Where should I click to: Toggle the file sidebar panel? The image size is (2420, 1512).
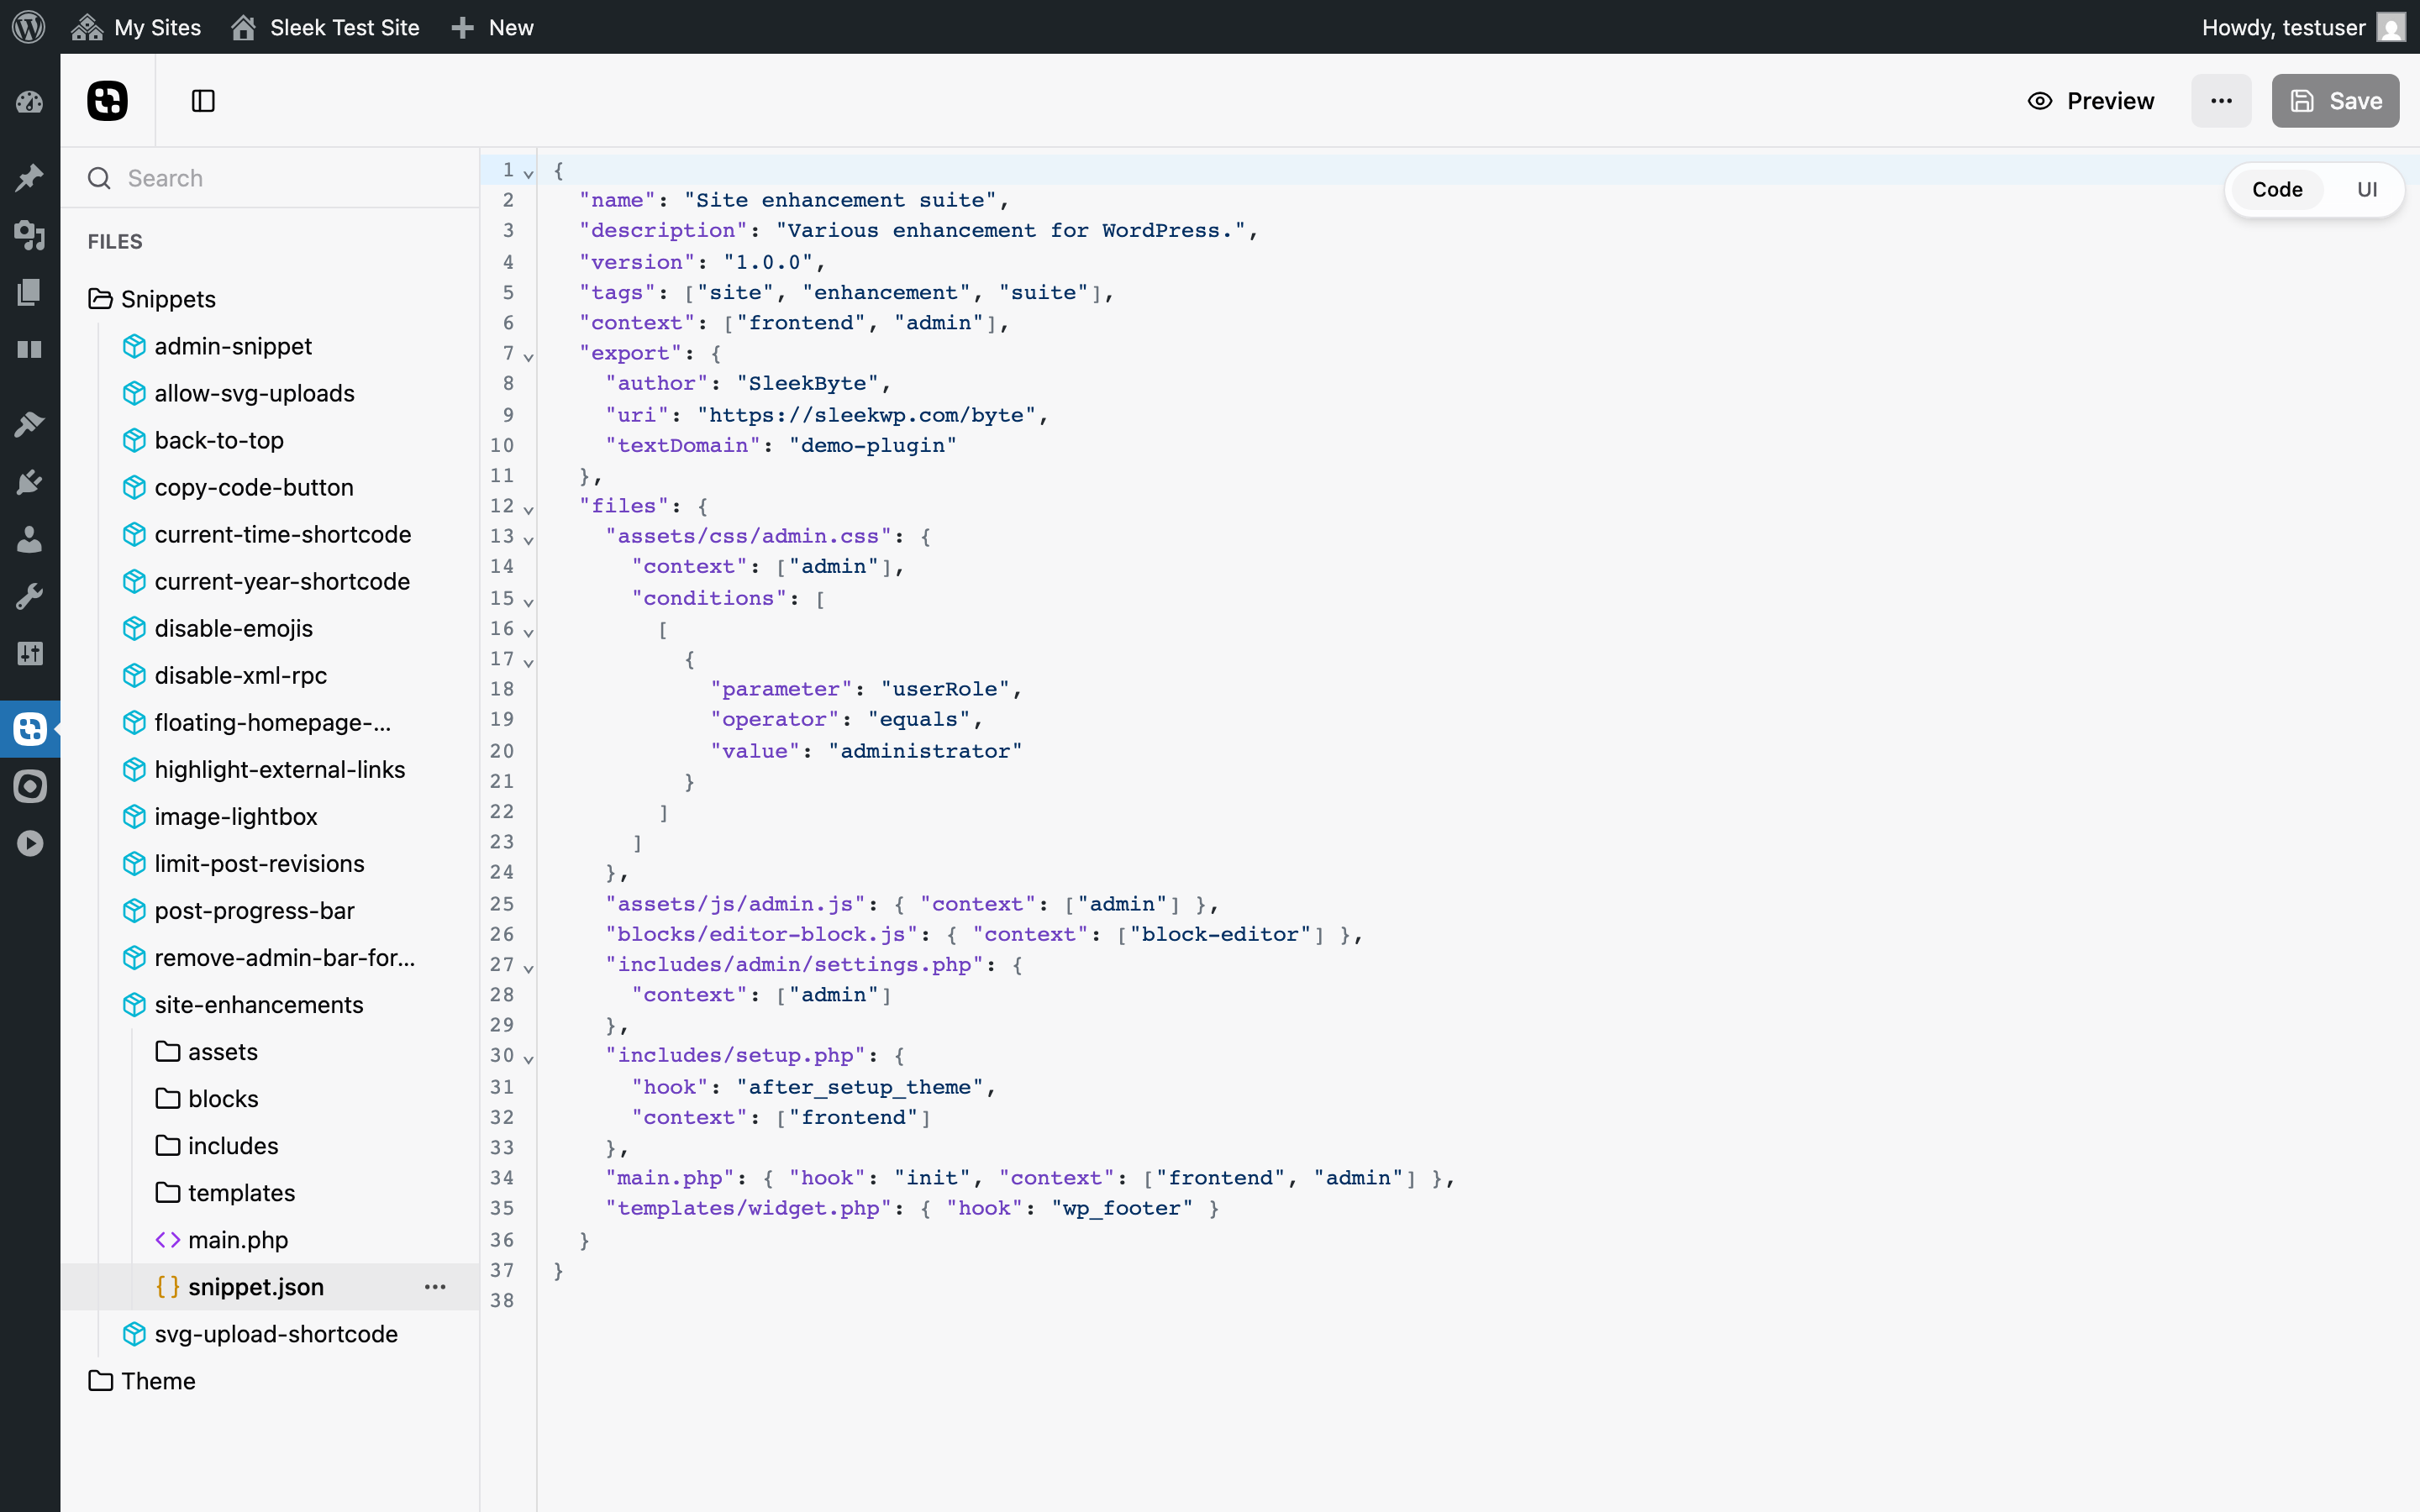[203, 101]
